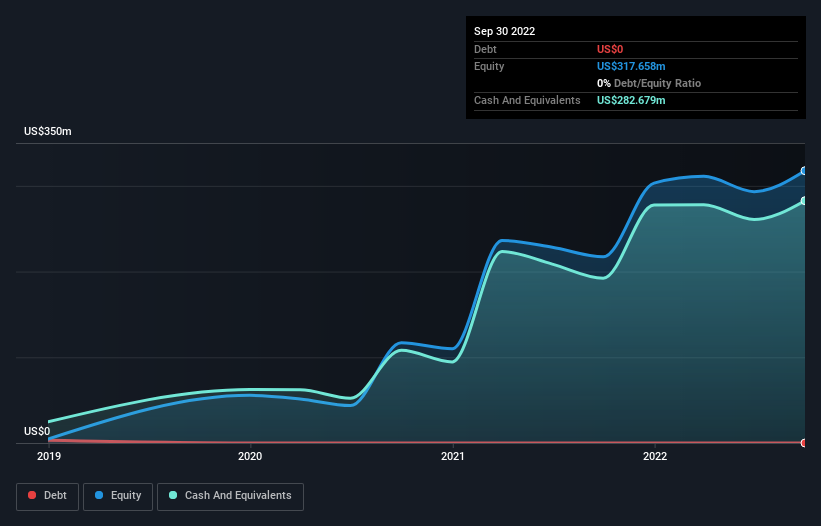The height and width of the screenshot is (526, 821).
Task: Select the red Debt endpoint marker
Action: pos(804,443)
